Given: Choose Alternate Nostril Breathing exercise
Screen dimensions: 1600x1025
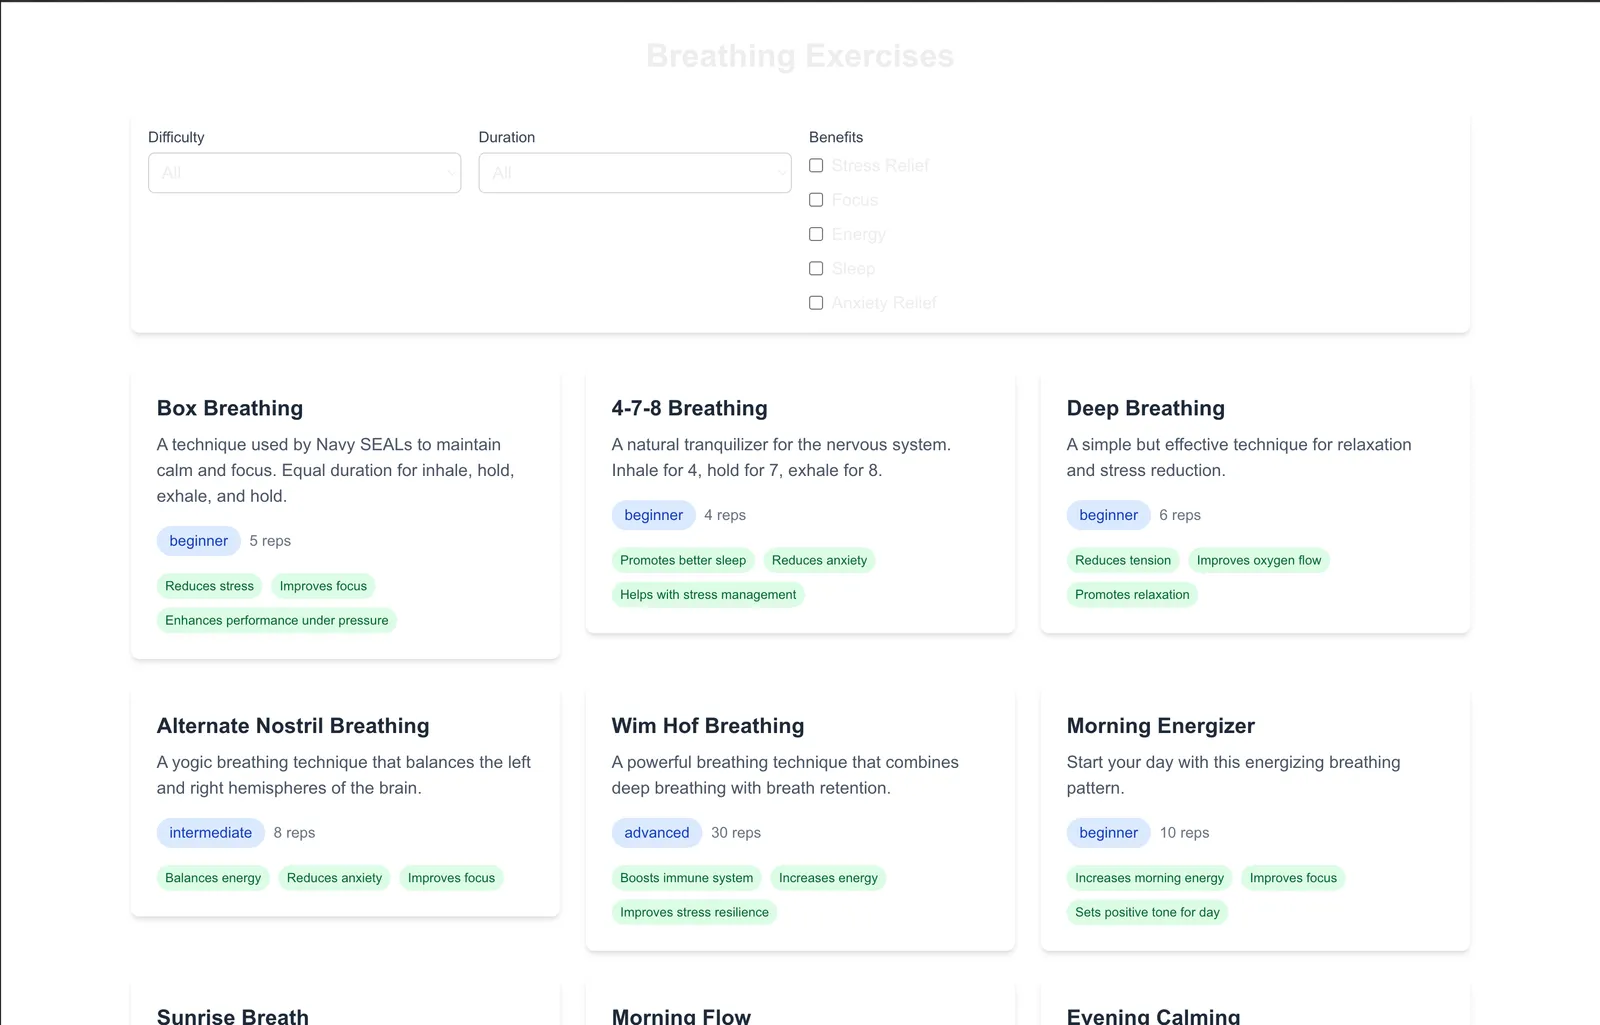Looking at the screenshot, I should coord(293,726).
